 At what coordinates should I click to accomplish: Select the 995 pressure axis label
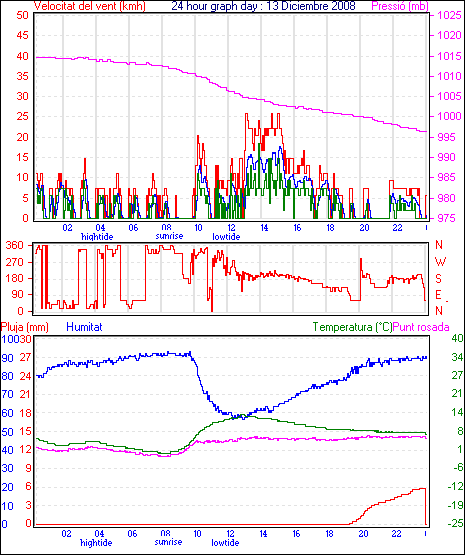[x=446, y=137]
